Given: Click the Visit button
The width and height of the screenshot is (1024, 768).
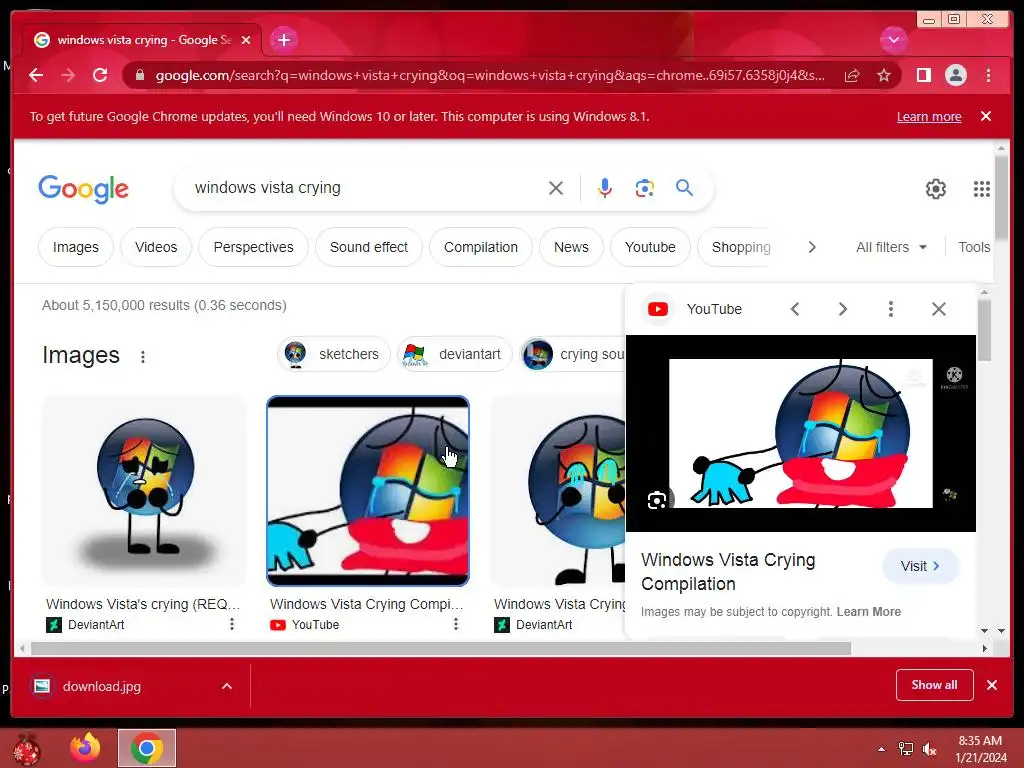Looking at the screenshot, I should (920, 566).
